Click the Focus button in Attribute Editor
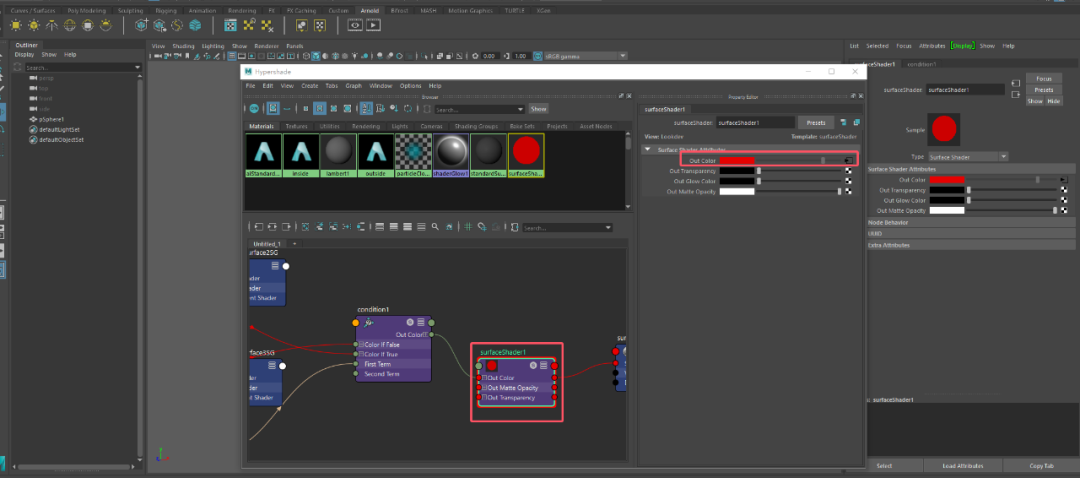Screen dimensions: 1080x478 1044,79
